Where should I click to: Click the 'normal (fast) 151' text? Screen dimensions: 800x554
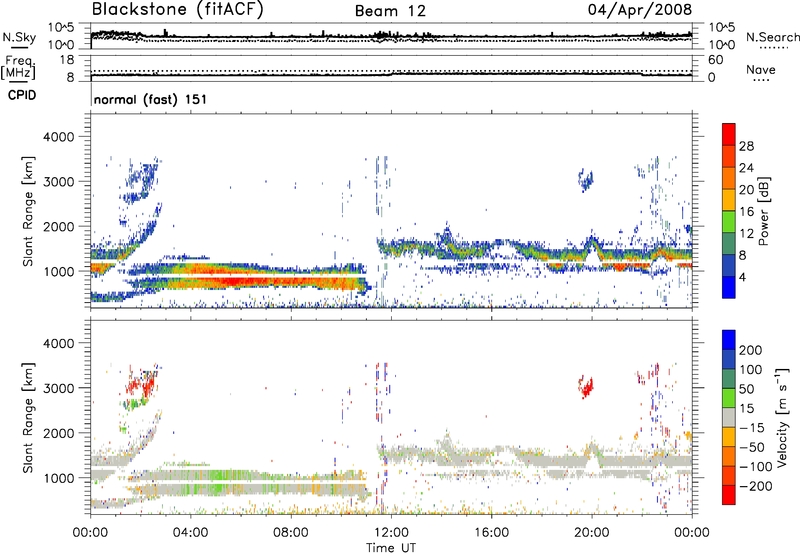click(151, 99)
